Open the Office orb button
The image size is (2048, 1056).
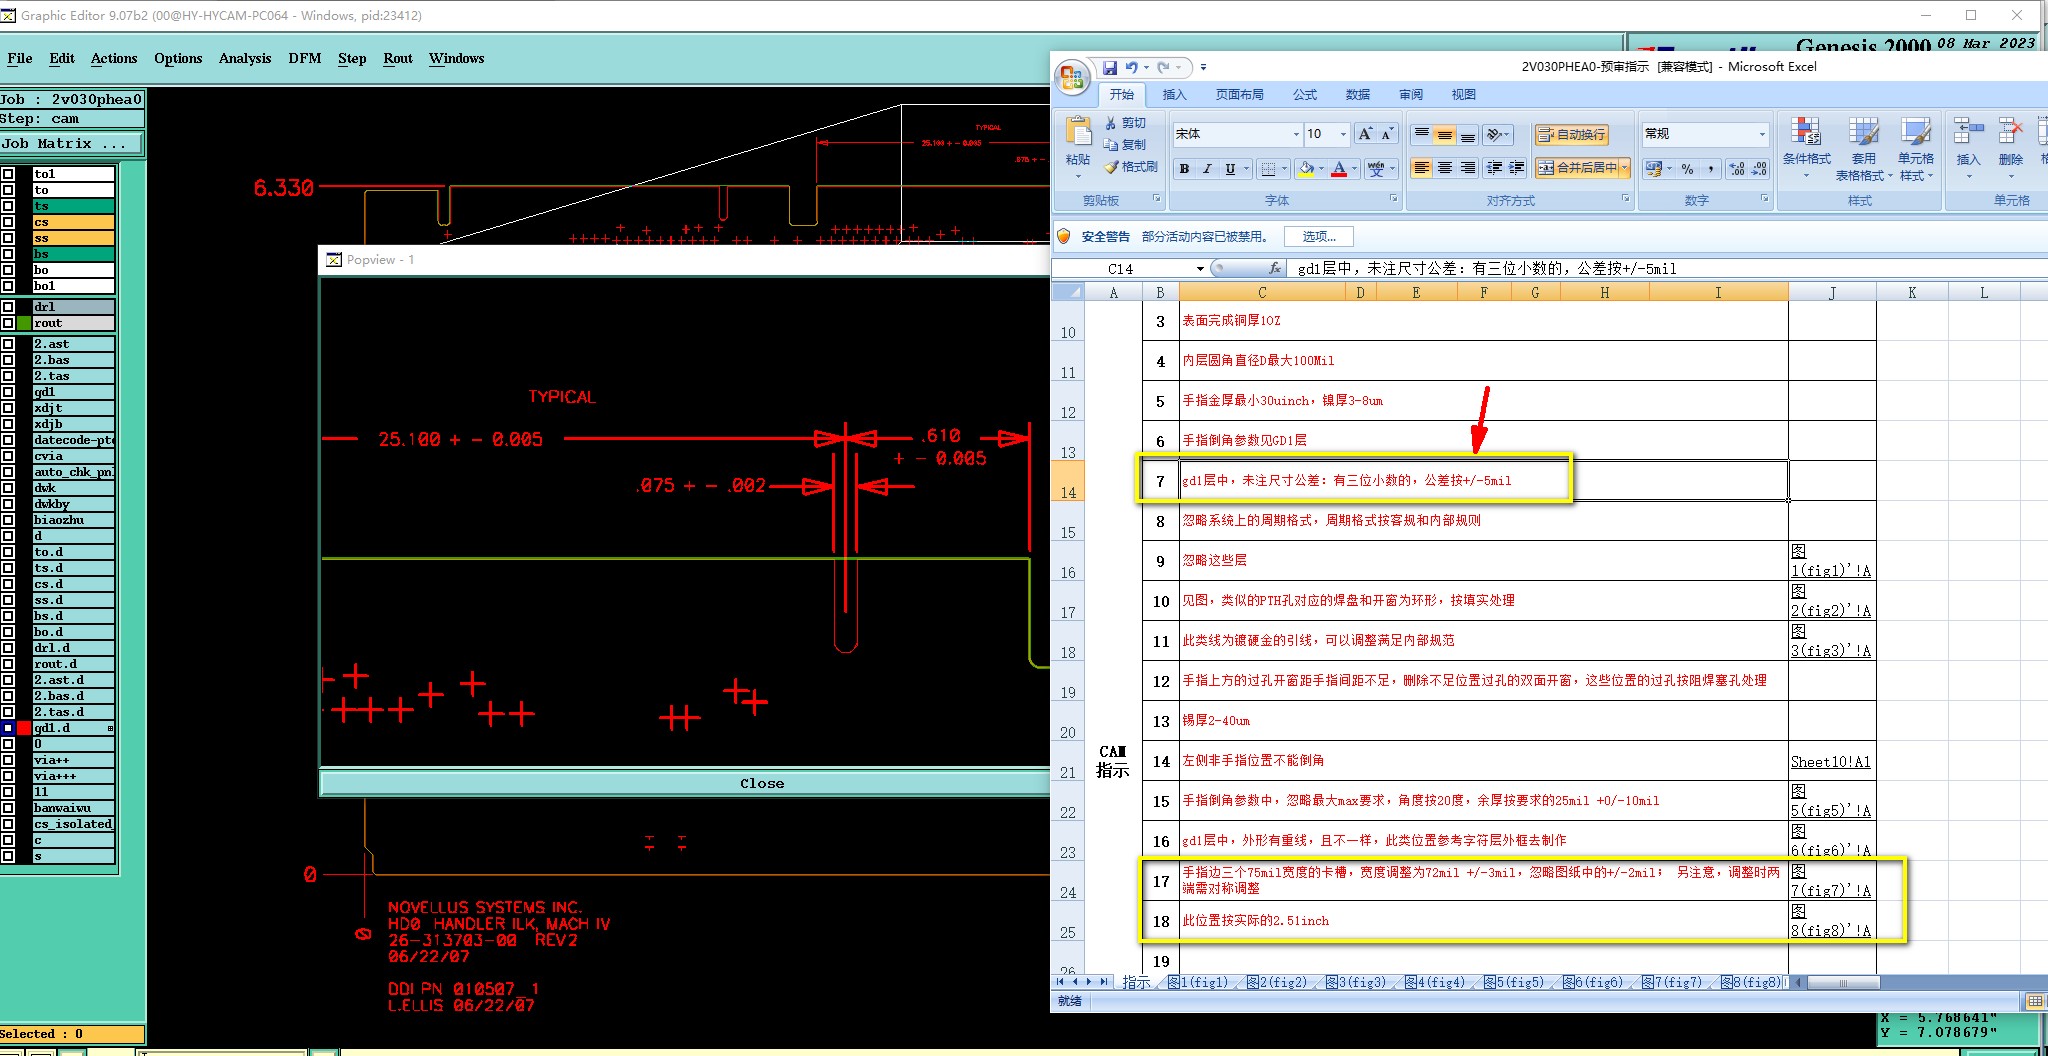tap(1072, 77)
